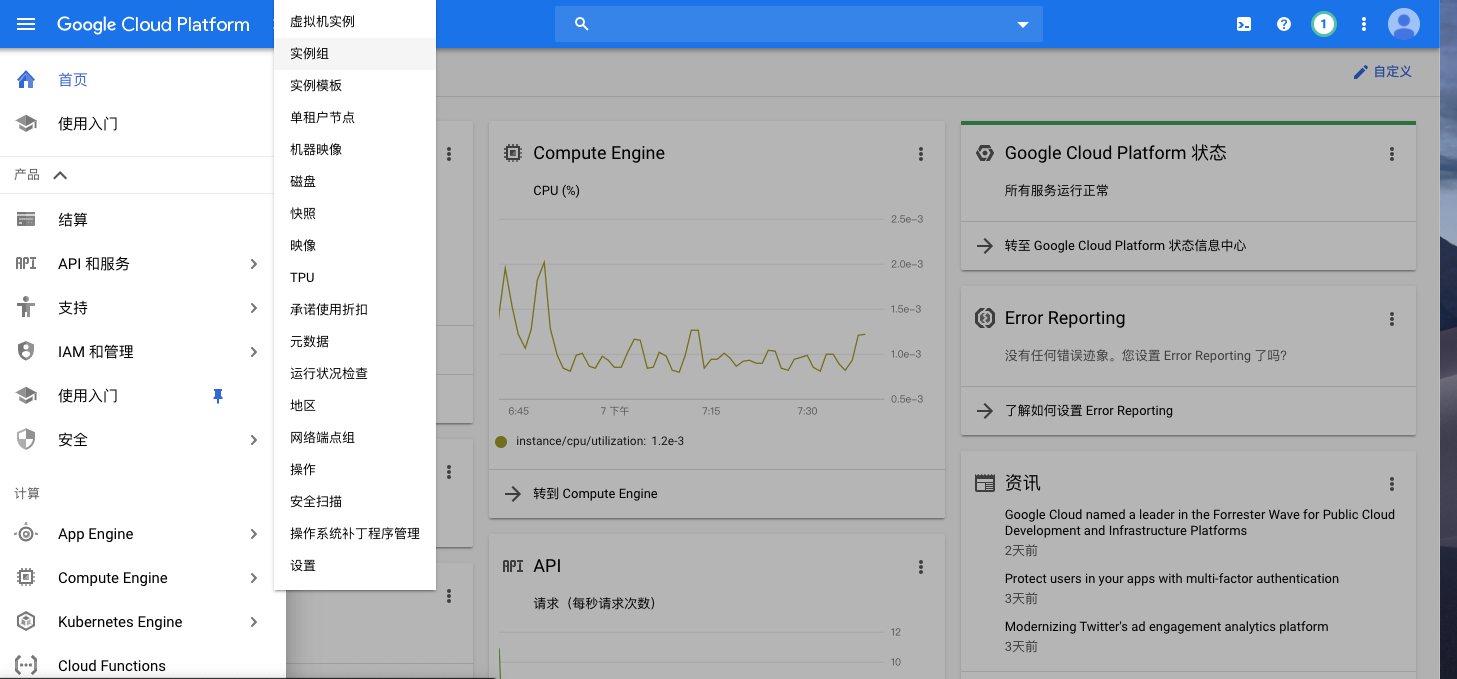The height and width of the screenshot is (679, 1457).
Task: Choose 单租户节点 in the submenu
Action: pyautogui.click(x=355, y=118)
